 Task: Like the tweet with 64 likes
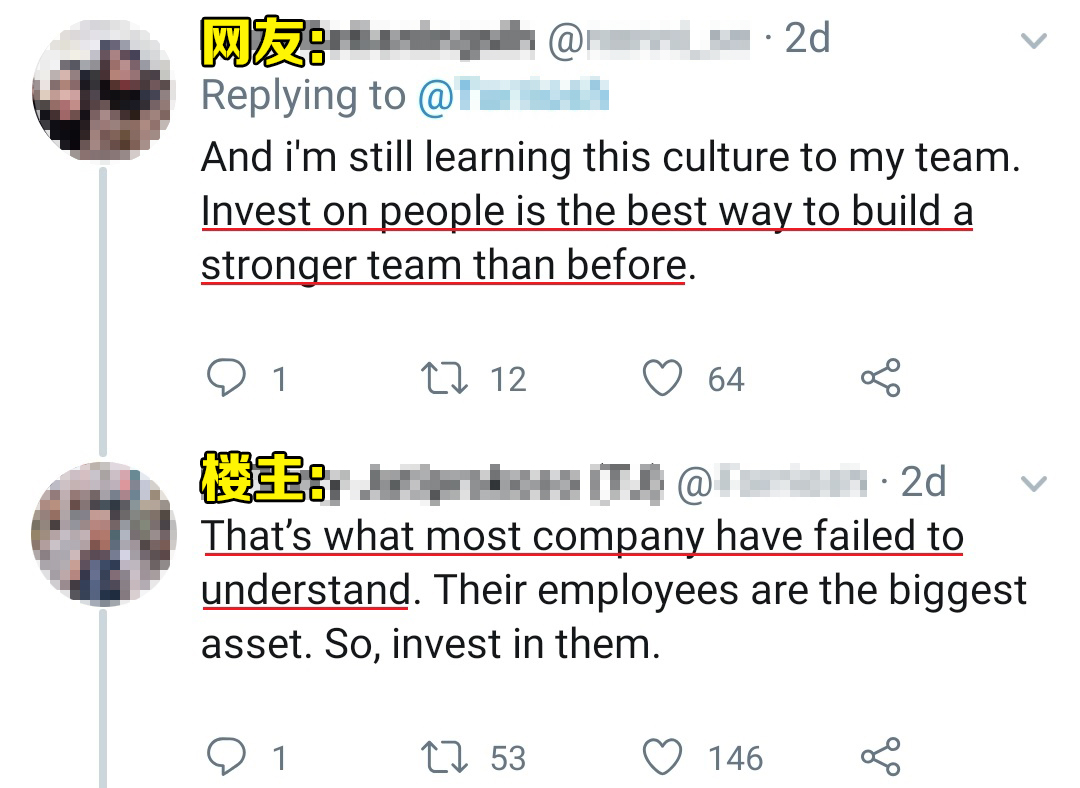tap(661, 379)
